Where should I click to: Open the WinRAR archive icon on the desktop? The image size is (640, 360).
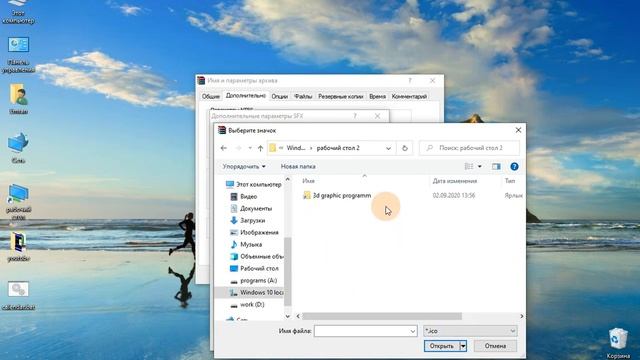18,246
